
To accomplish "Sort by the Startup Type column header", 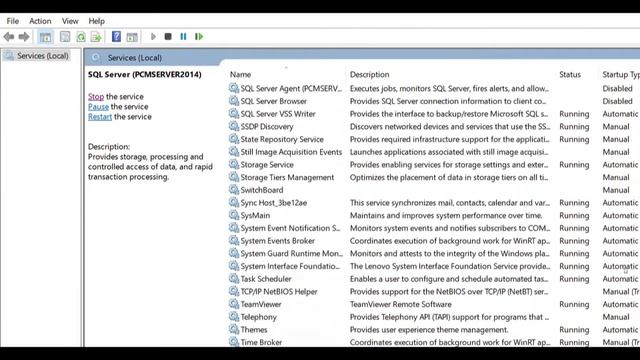I will pyautogui.click(x=621, y=75).
